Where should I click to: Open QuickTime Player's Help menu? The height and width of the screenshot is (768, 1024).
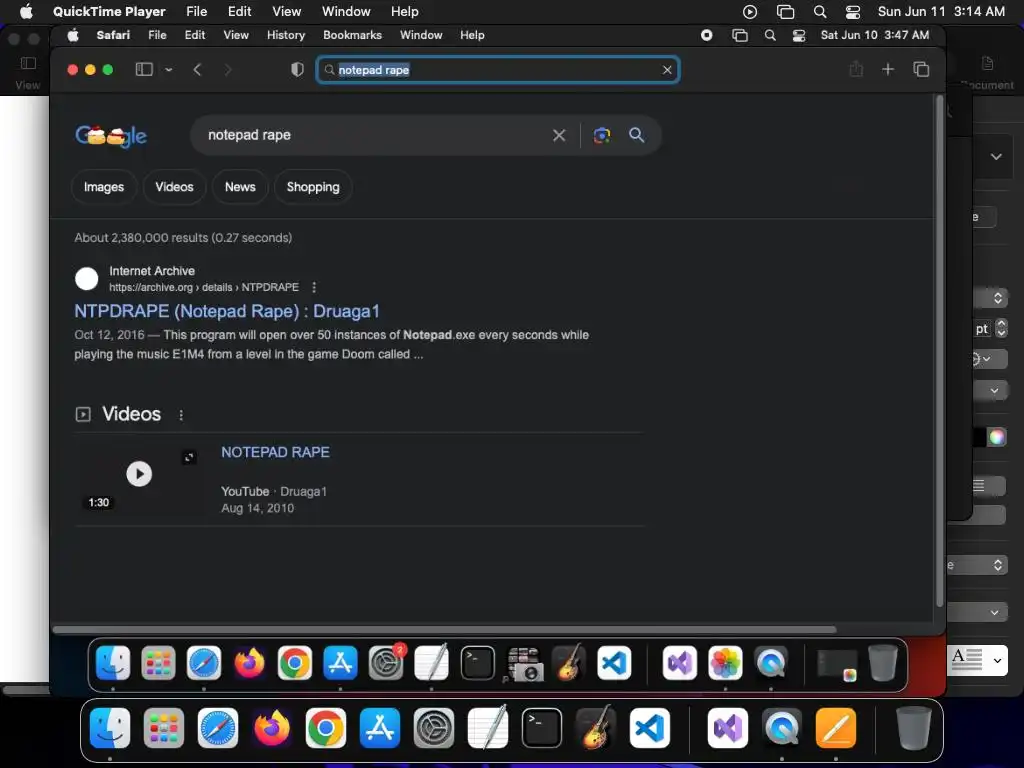click(x=405, y=12)
